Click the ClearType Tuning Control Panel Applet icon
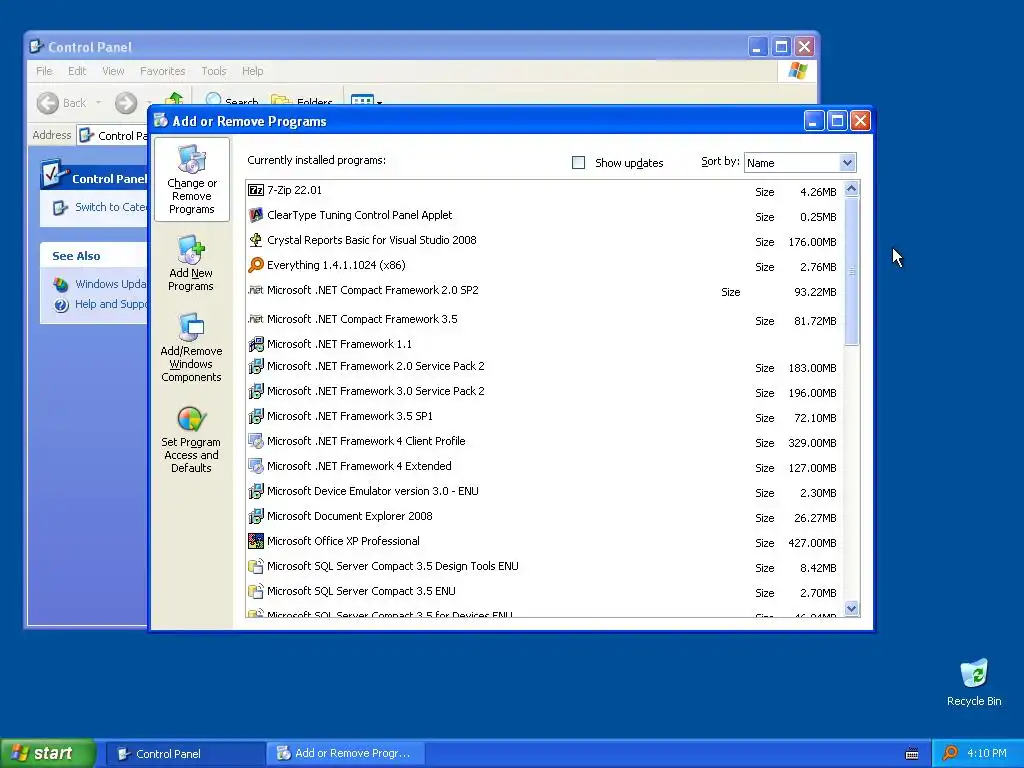 click(256, 215)
